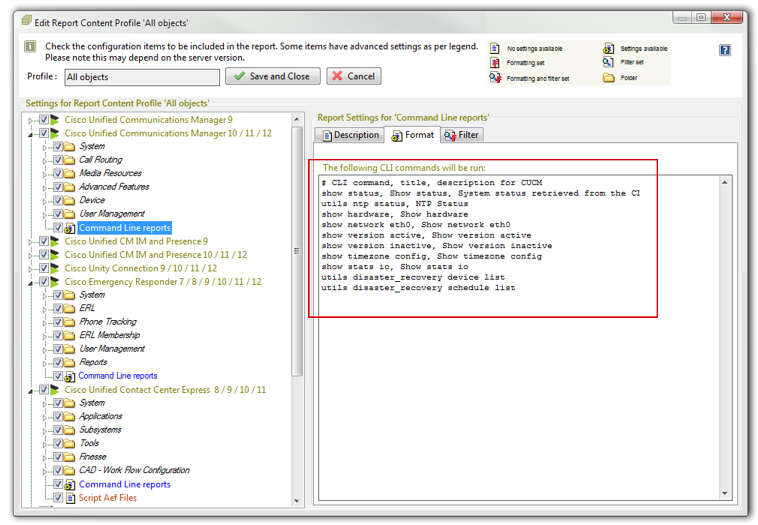
Task: Click the ERL folder icon
Action: (x=70, y=308)
